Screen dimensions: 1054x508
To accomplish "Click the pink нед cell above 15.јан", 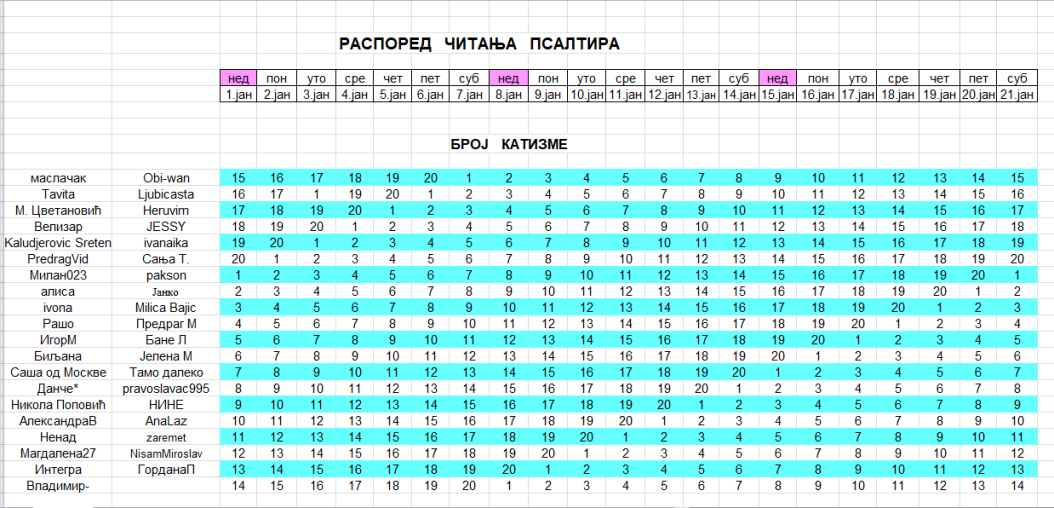I will tap(778, 78).
